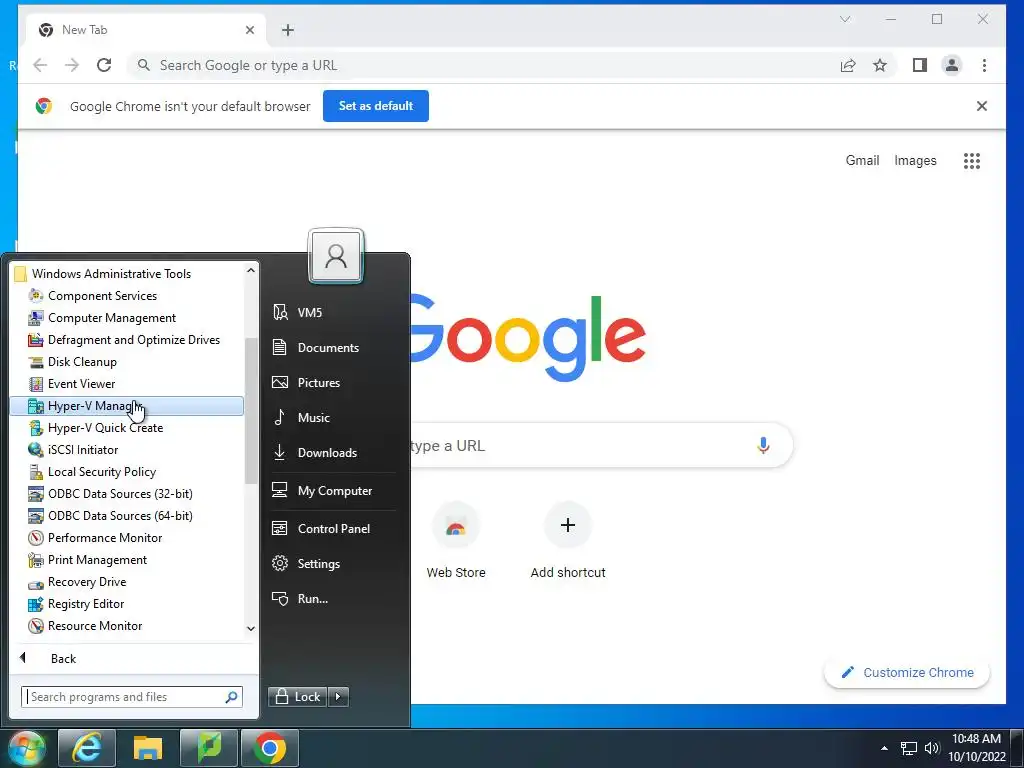Add shortcut to the new tab page
The height and width of the screenshot is (768, 1024).
click(568, 541)
